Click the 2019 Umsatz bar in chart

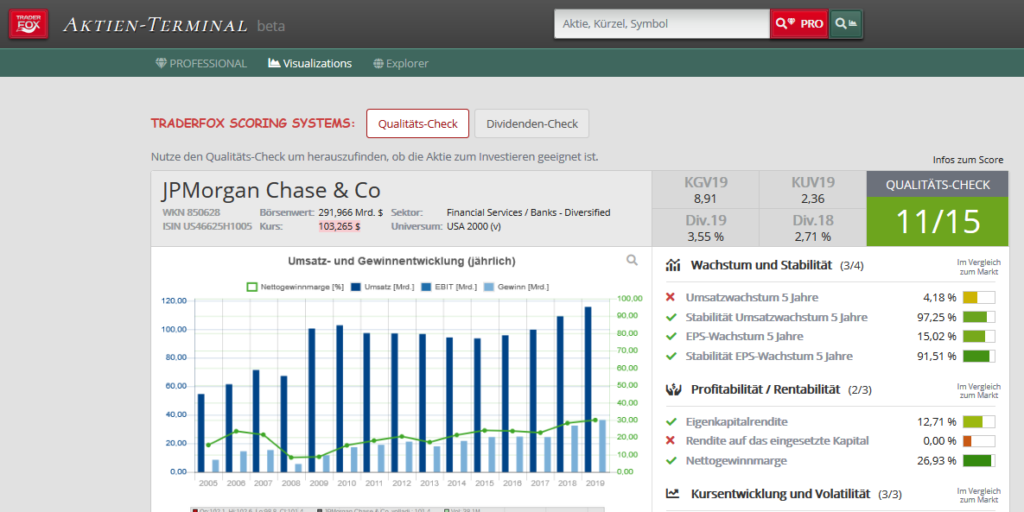point(588,389)
